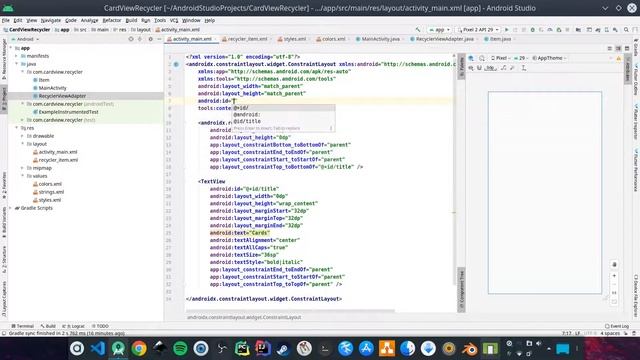
Task: Select recycler_item.xml in layout folder
Action: [58, 160]
